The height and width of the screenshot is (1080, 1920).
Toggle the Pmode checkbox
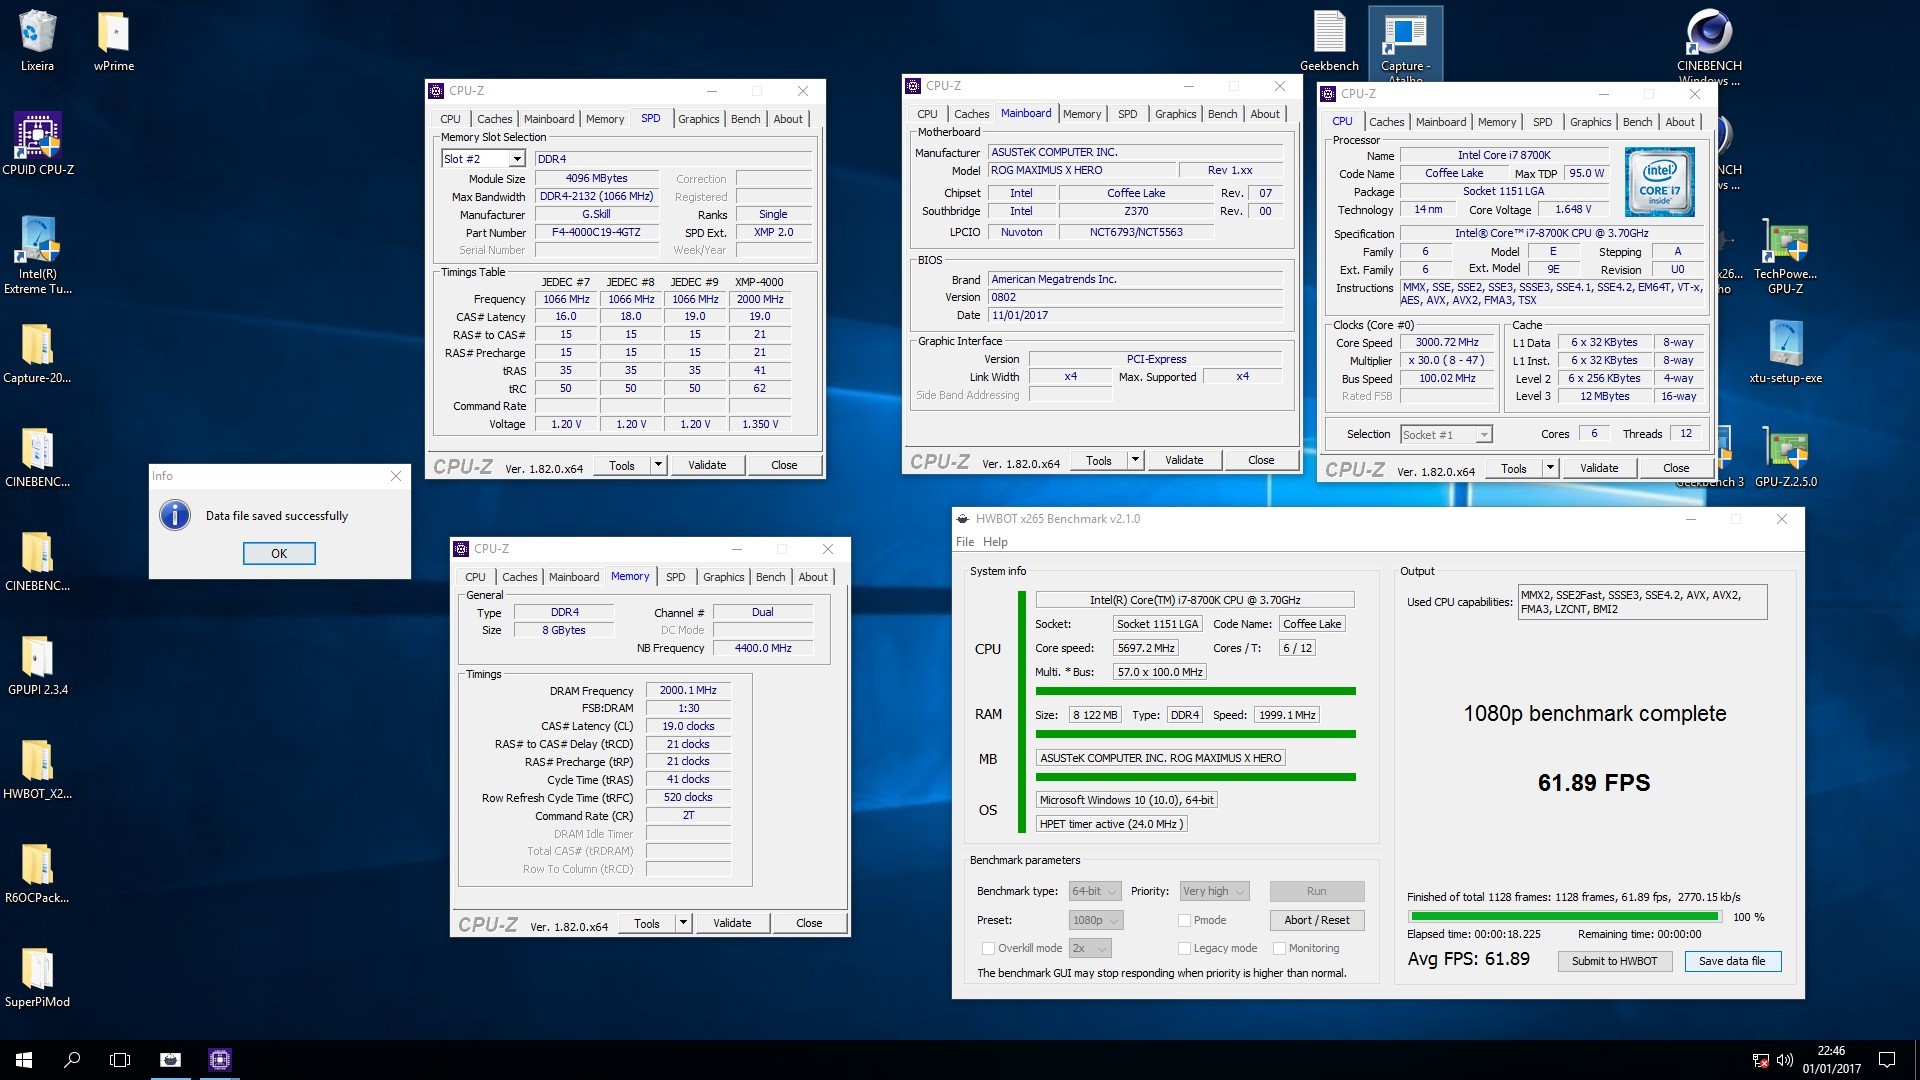point(1184,920)
